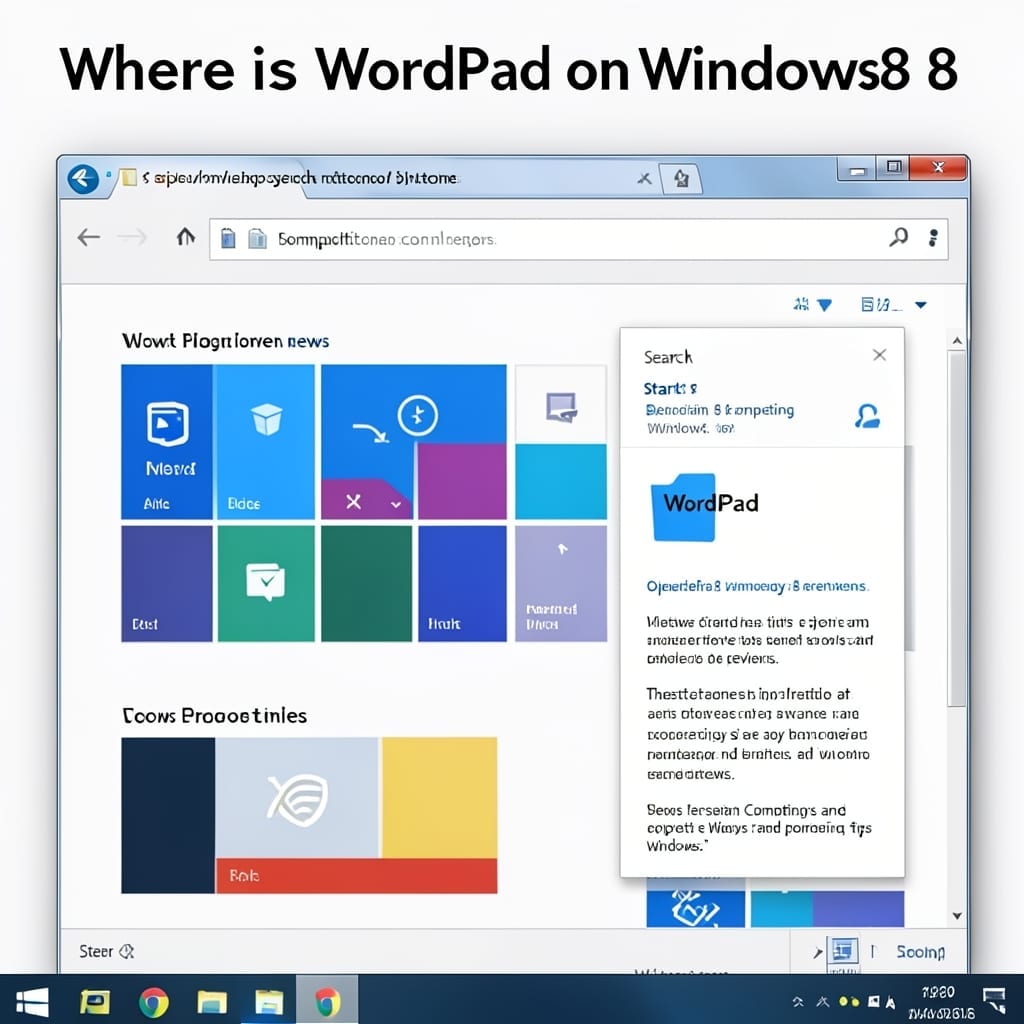Click the white tile with monitor icon
Image resolution: width=1024 pixels, height=1024 pixels.
(x=560, y=404)
